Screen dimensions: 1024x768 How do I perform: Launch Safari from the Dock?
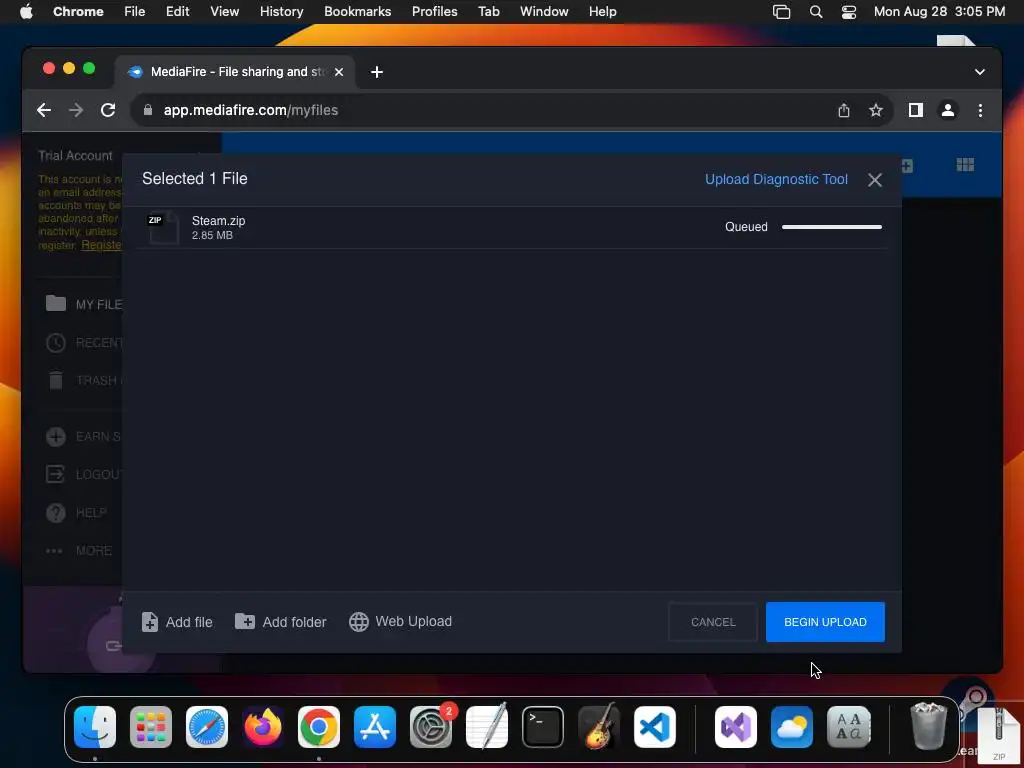207,727
